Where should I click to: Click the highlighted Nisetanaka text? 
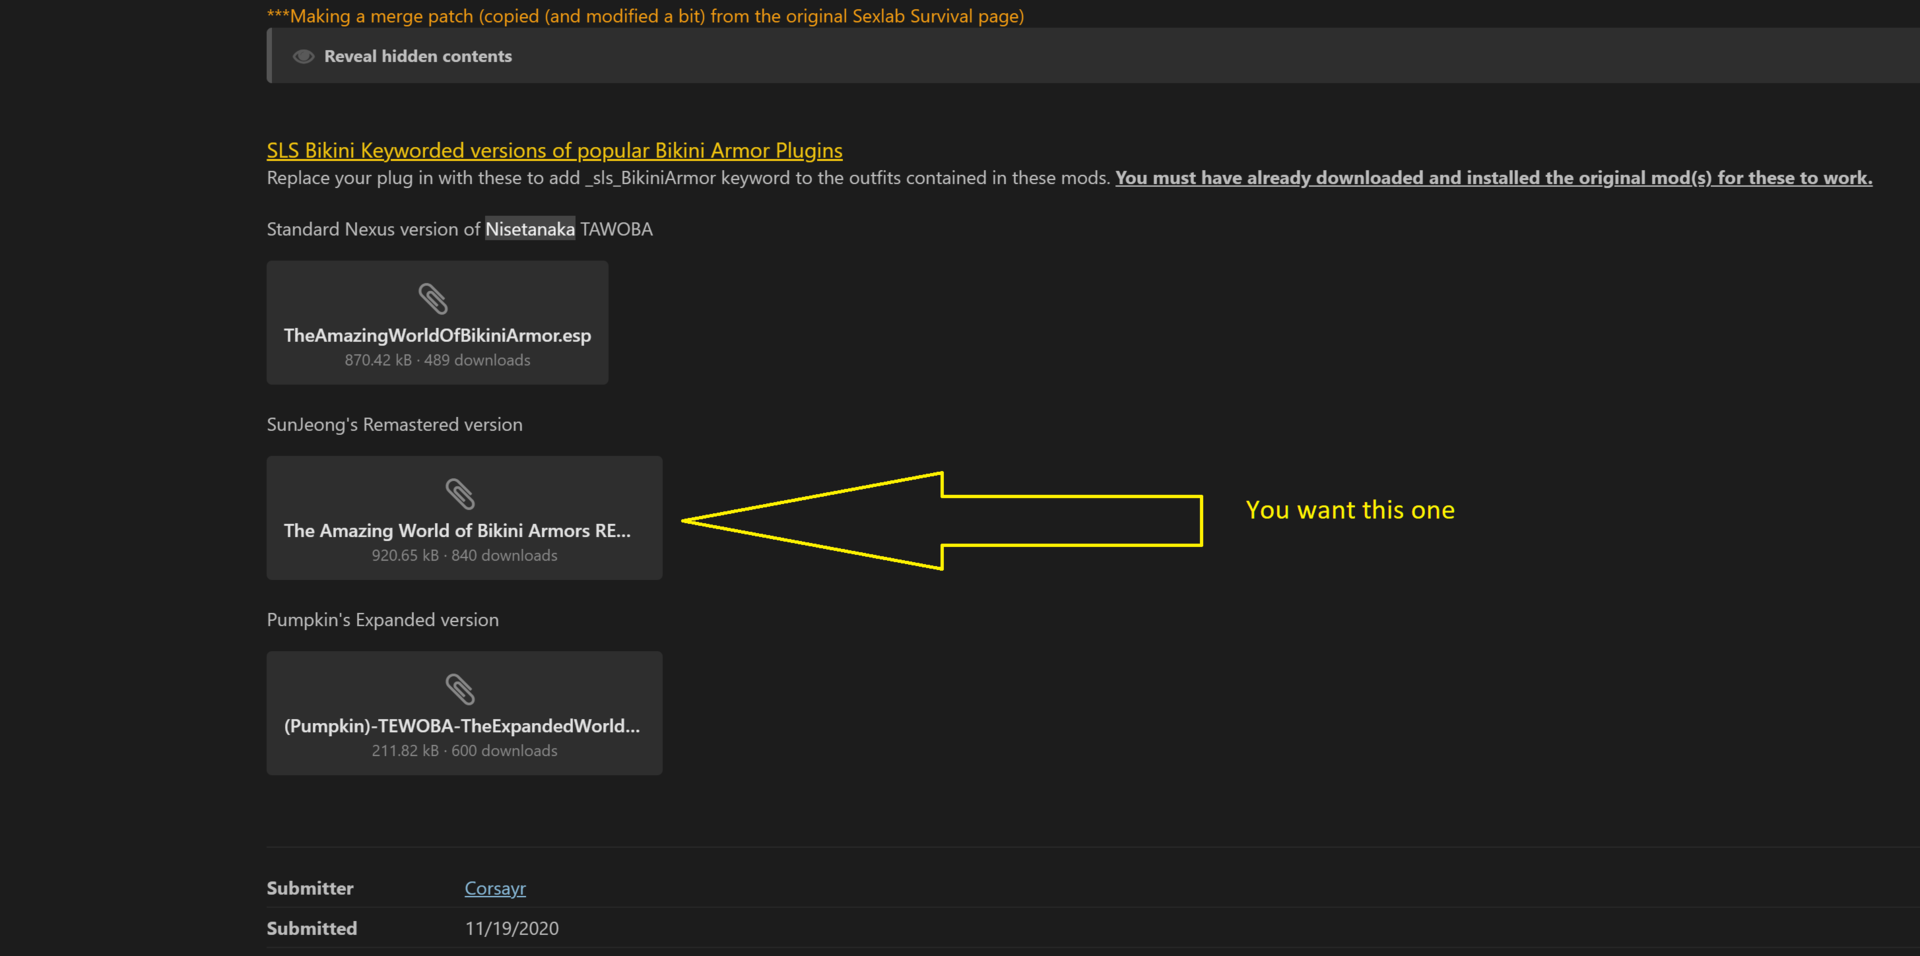[x=530, y=229]
